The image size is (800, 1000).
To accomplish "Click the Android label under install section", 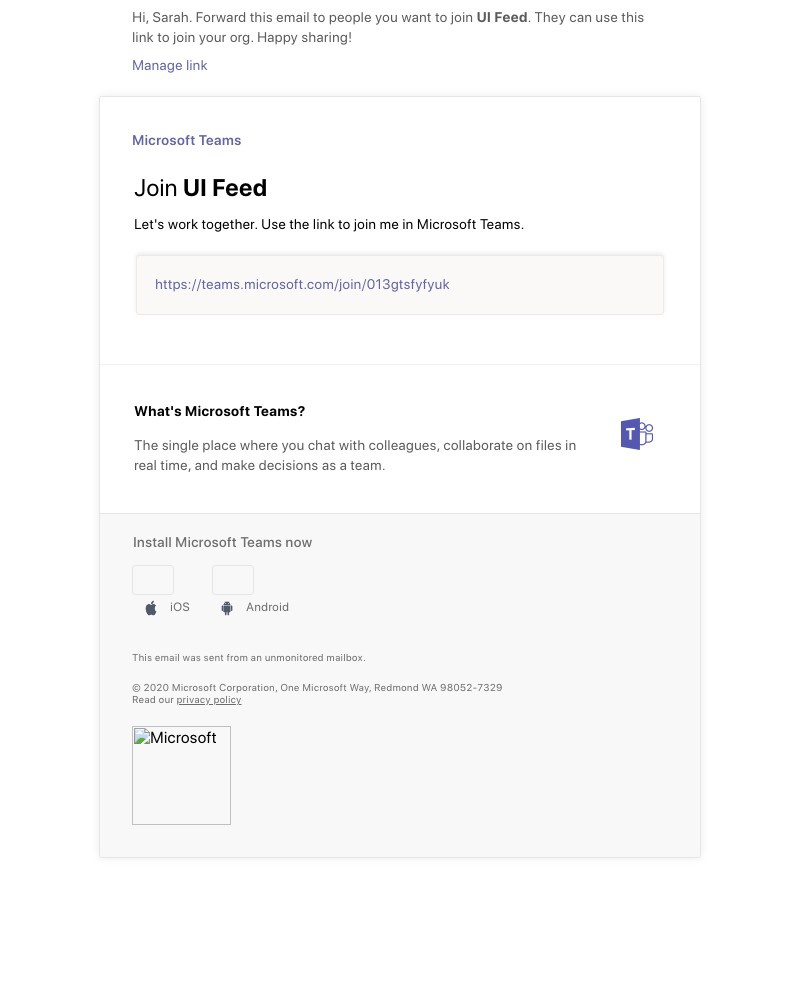I will pos(267,607).
